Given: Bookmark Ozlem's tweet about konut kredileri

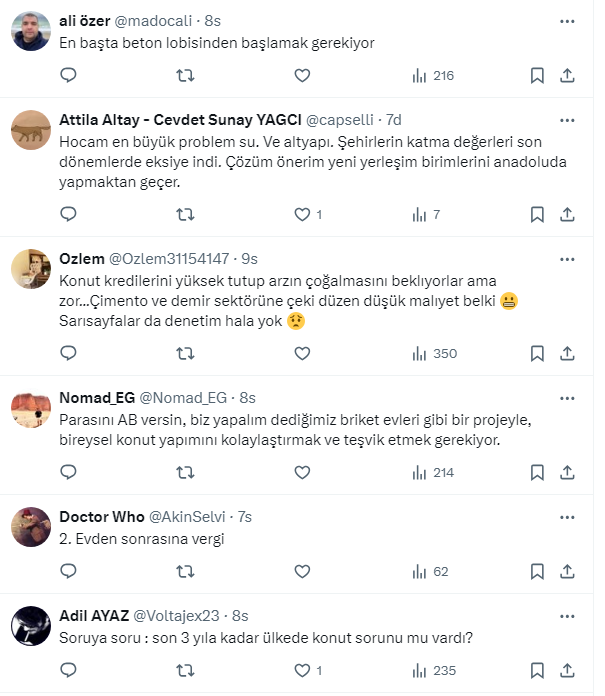Looking at the screenshot, I should [537, 353].
